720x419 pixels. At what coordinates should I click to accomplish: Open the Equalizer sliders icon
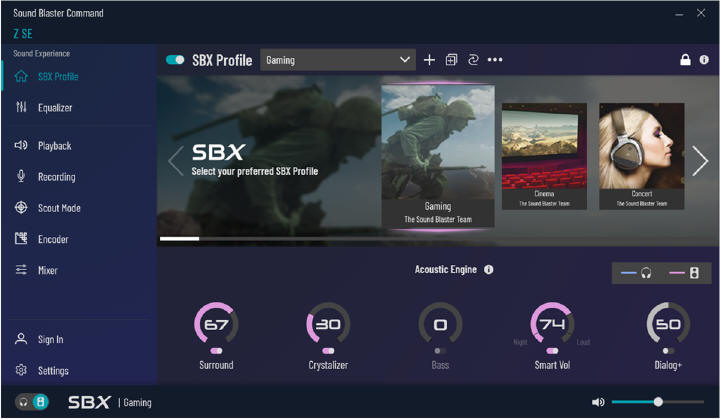[21, 107]
